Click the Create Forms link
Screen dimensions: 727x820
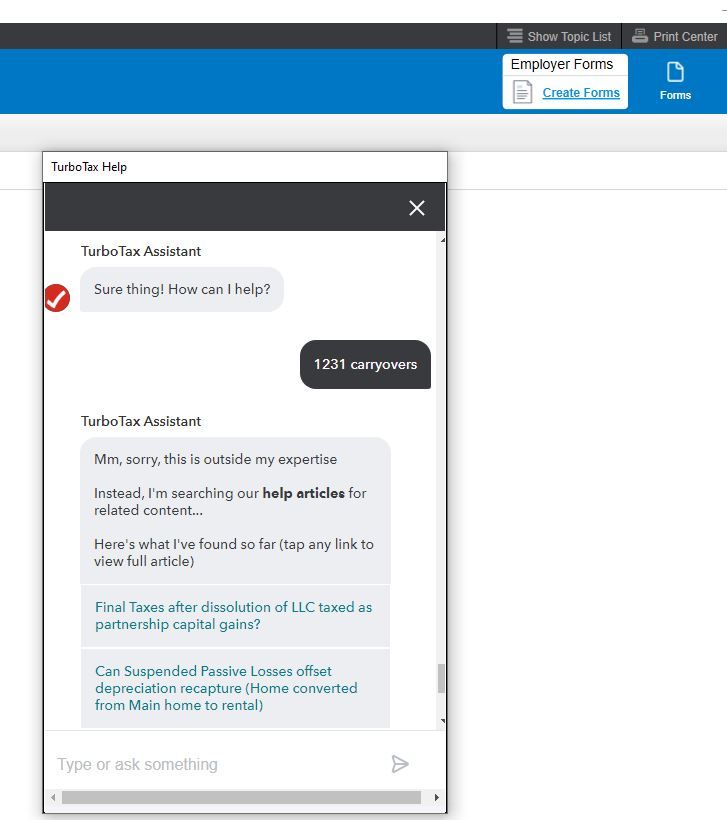(581, 93)
